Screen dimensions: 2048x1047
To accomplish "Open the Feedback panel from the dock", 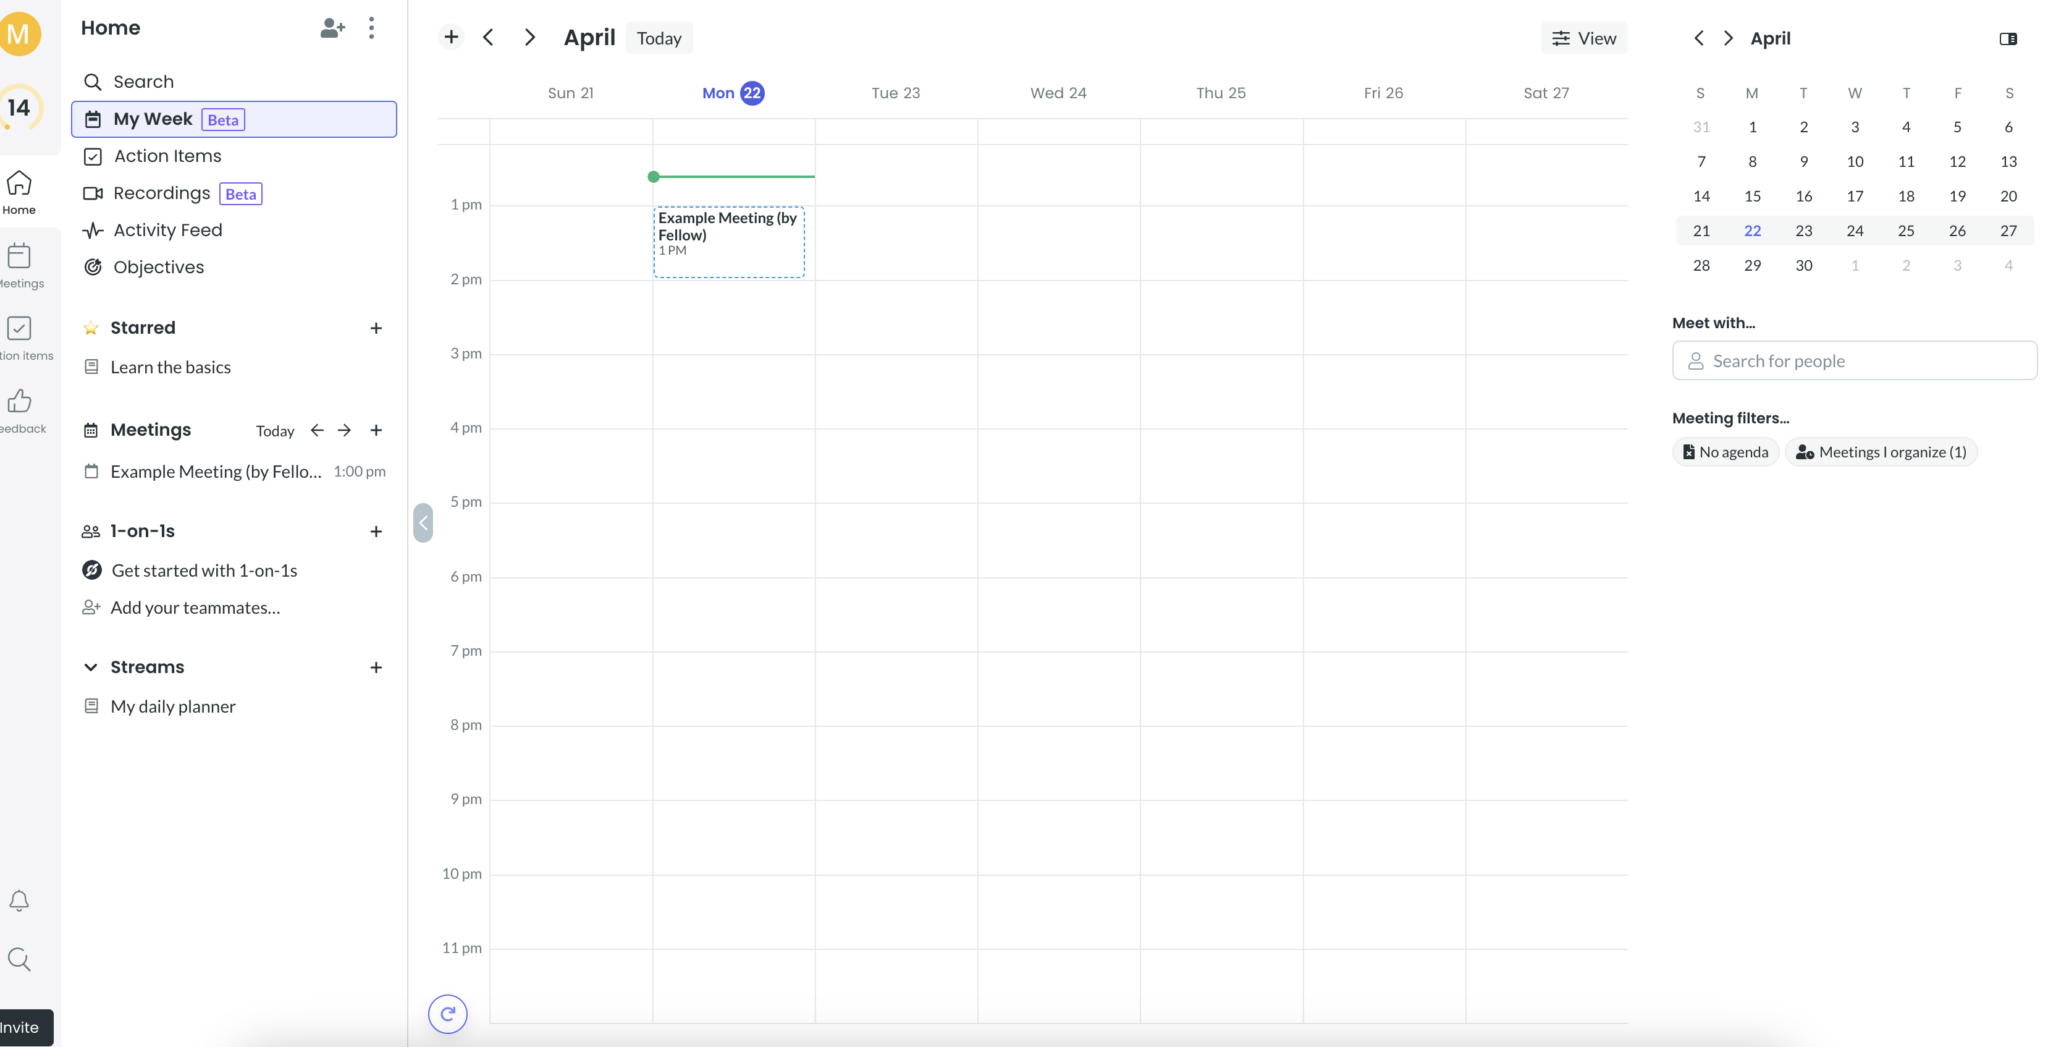I will (x=20, y=408).
